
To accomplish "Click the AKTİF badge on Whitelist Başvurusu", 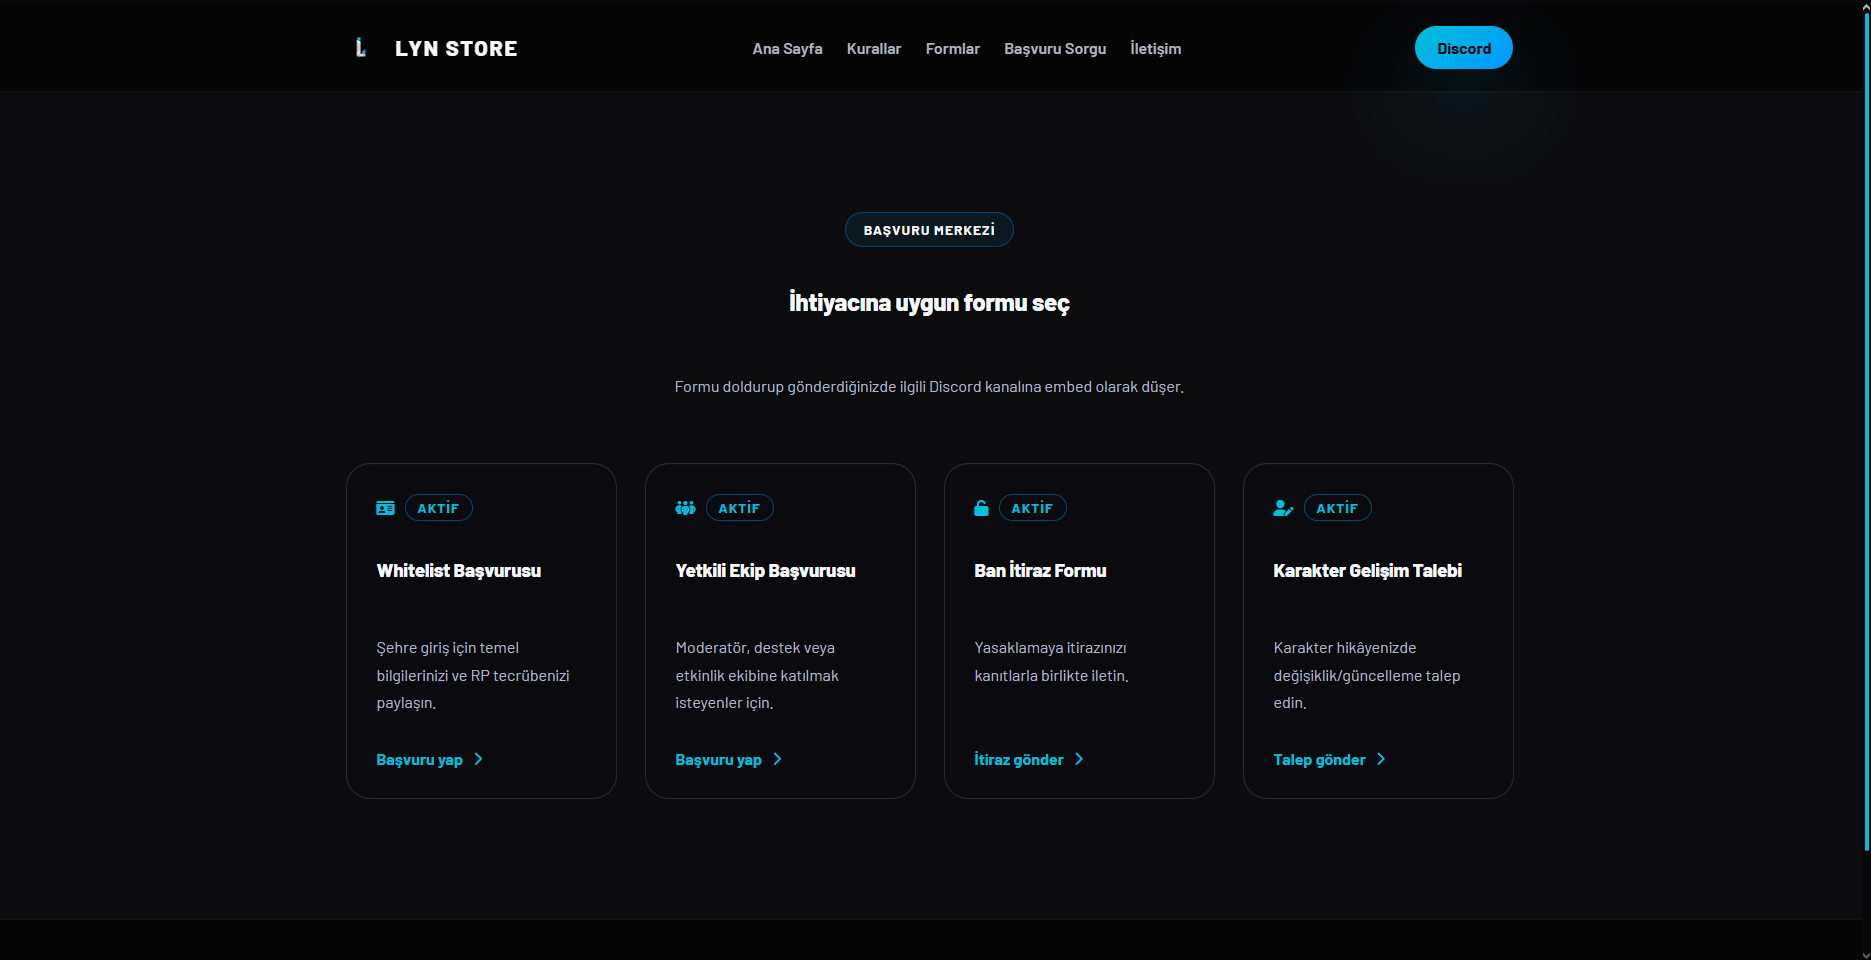I will [x=438, y=508].
